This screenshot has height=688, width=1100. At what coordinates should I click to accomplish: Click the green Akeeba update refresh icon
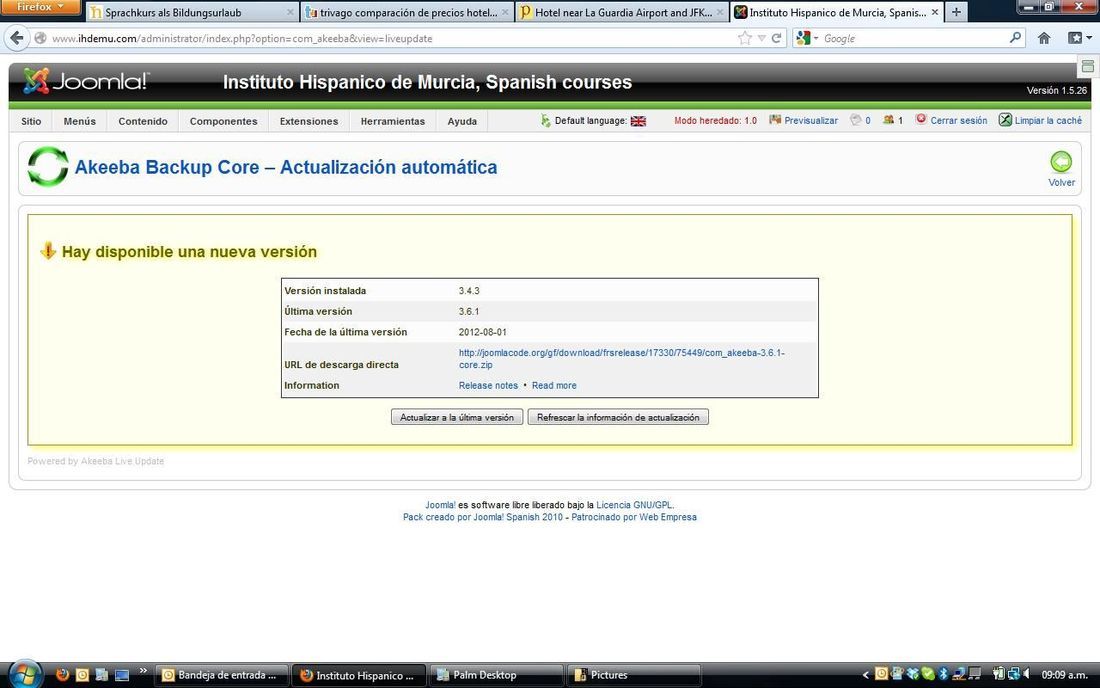click(48, 167)
